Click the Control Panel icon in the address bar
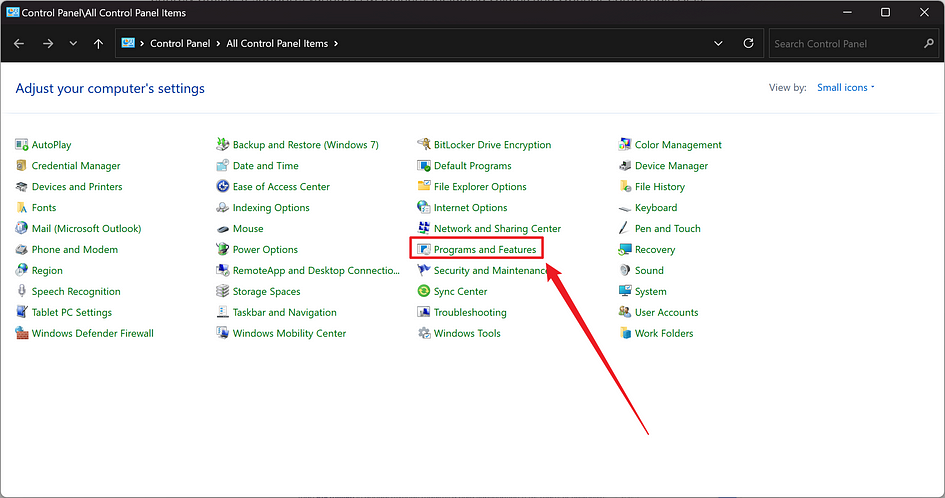This screenshot has width=945, height=498. point(128,43)
